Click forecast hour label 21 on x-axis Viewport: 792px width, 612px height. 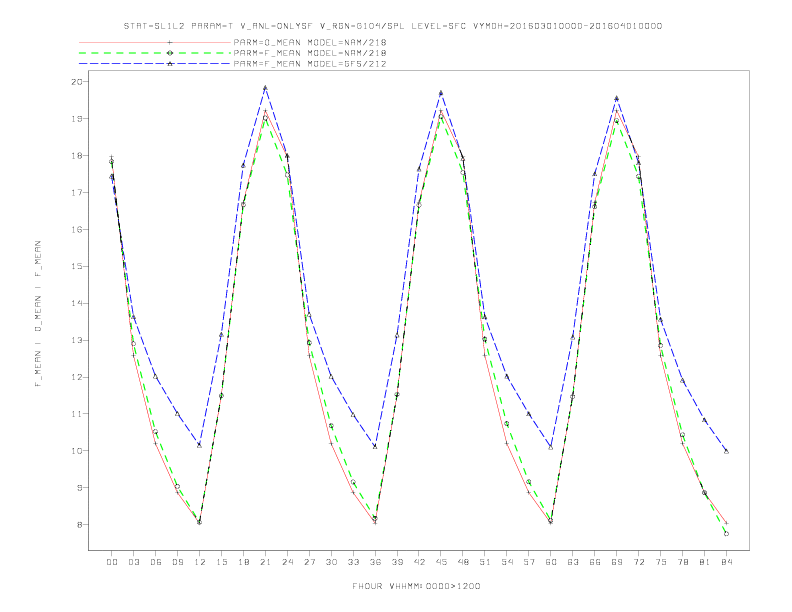265,562
